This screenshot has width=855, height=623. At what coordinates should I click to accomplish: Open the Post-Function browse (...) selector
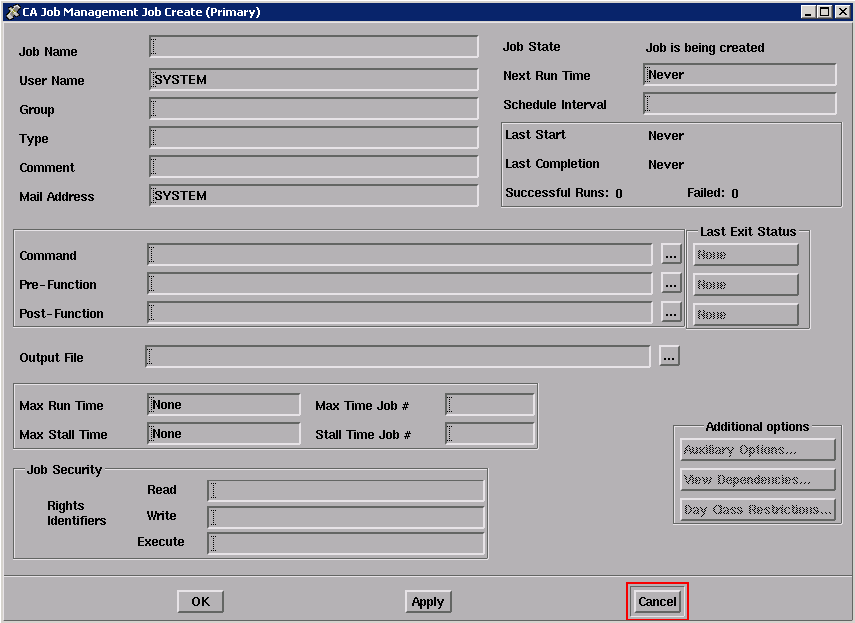pos(670,314)
